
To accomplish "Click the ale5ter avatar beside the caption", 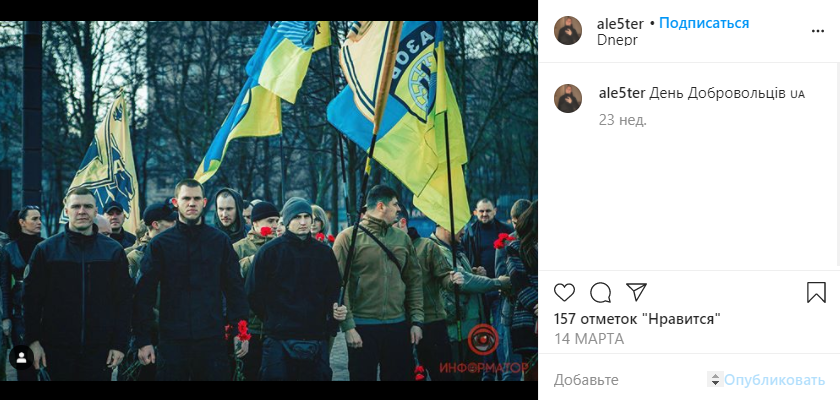I will [568, 99].
